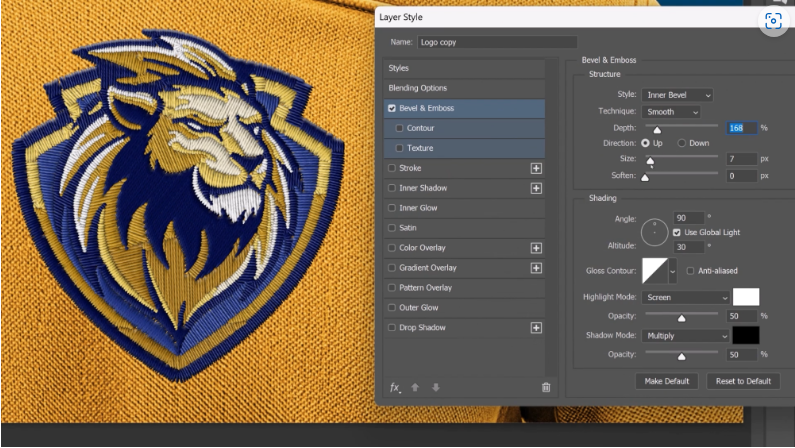Image resolution: width=795 pixels, height=448 pixels.
Task: Enable the Pattern Overlay checkbox
Action: click(391, 287)
